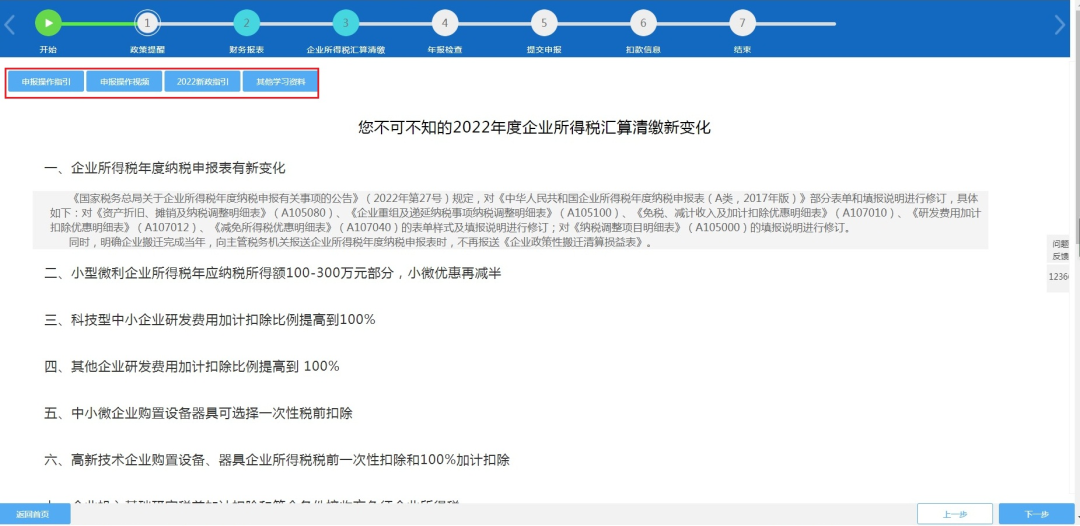The height and width of the screenshot is (526, 1080).
Task: Jump to step 4 年报检查
Action: tap(444, 23)
